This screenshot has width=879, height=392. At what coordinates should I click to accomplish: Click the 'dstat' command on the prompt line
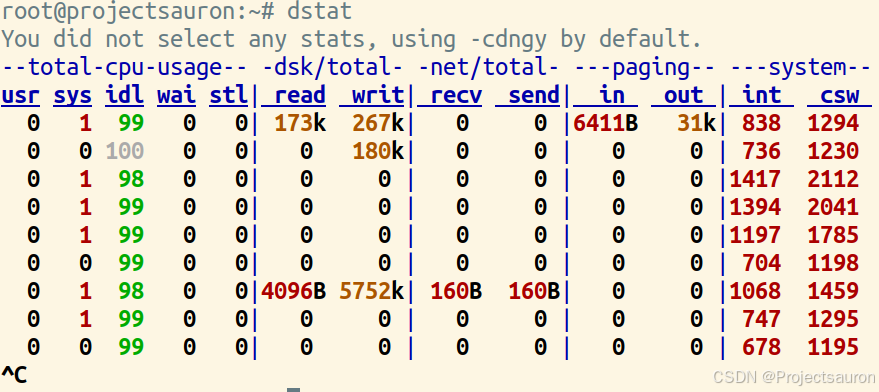[x=320, y=11]
